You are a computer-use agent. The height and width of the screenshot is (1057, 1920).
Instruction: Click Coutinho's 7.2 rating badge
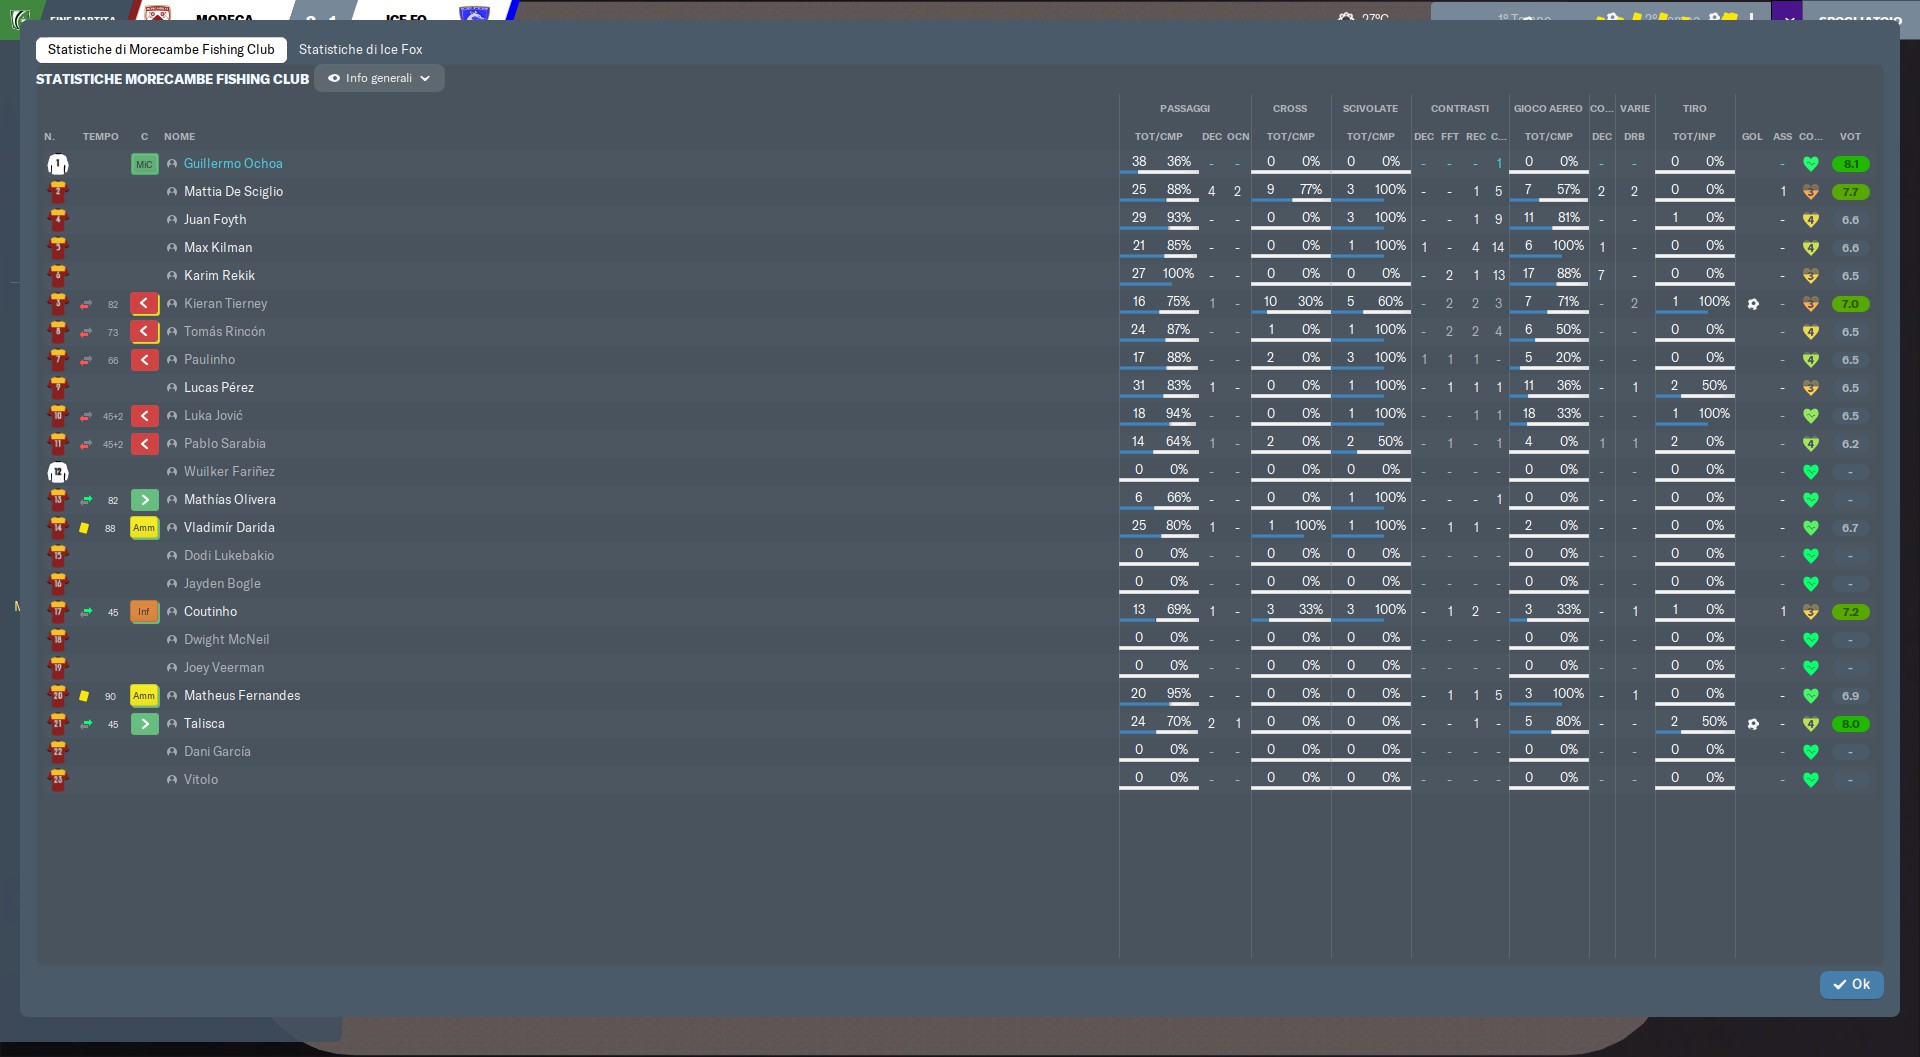click(x=1850, y=612)
